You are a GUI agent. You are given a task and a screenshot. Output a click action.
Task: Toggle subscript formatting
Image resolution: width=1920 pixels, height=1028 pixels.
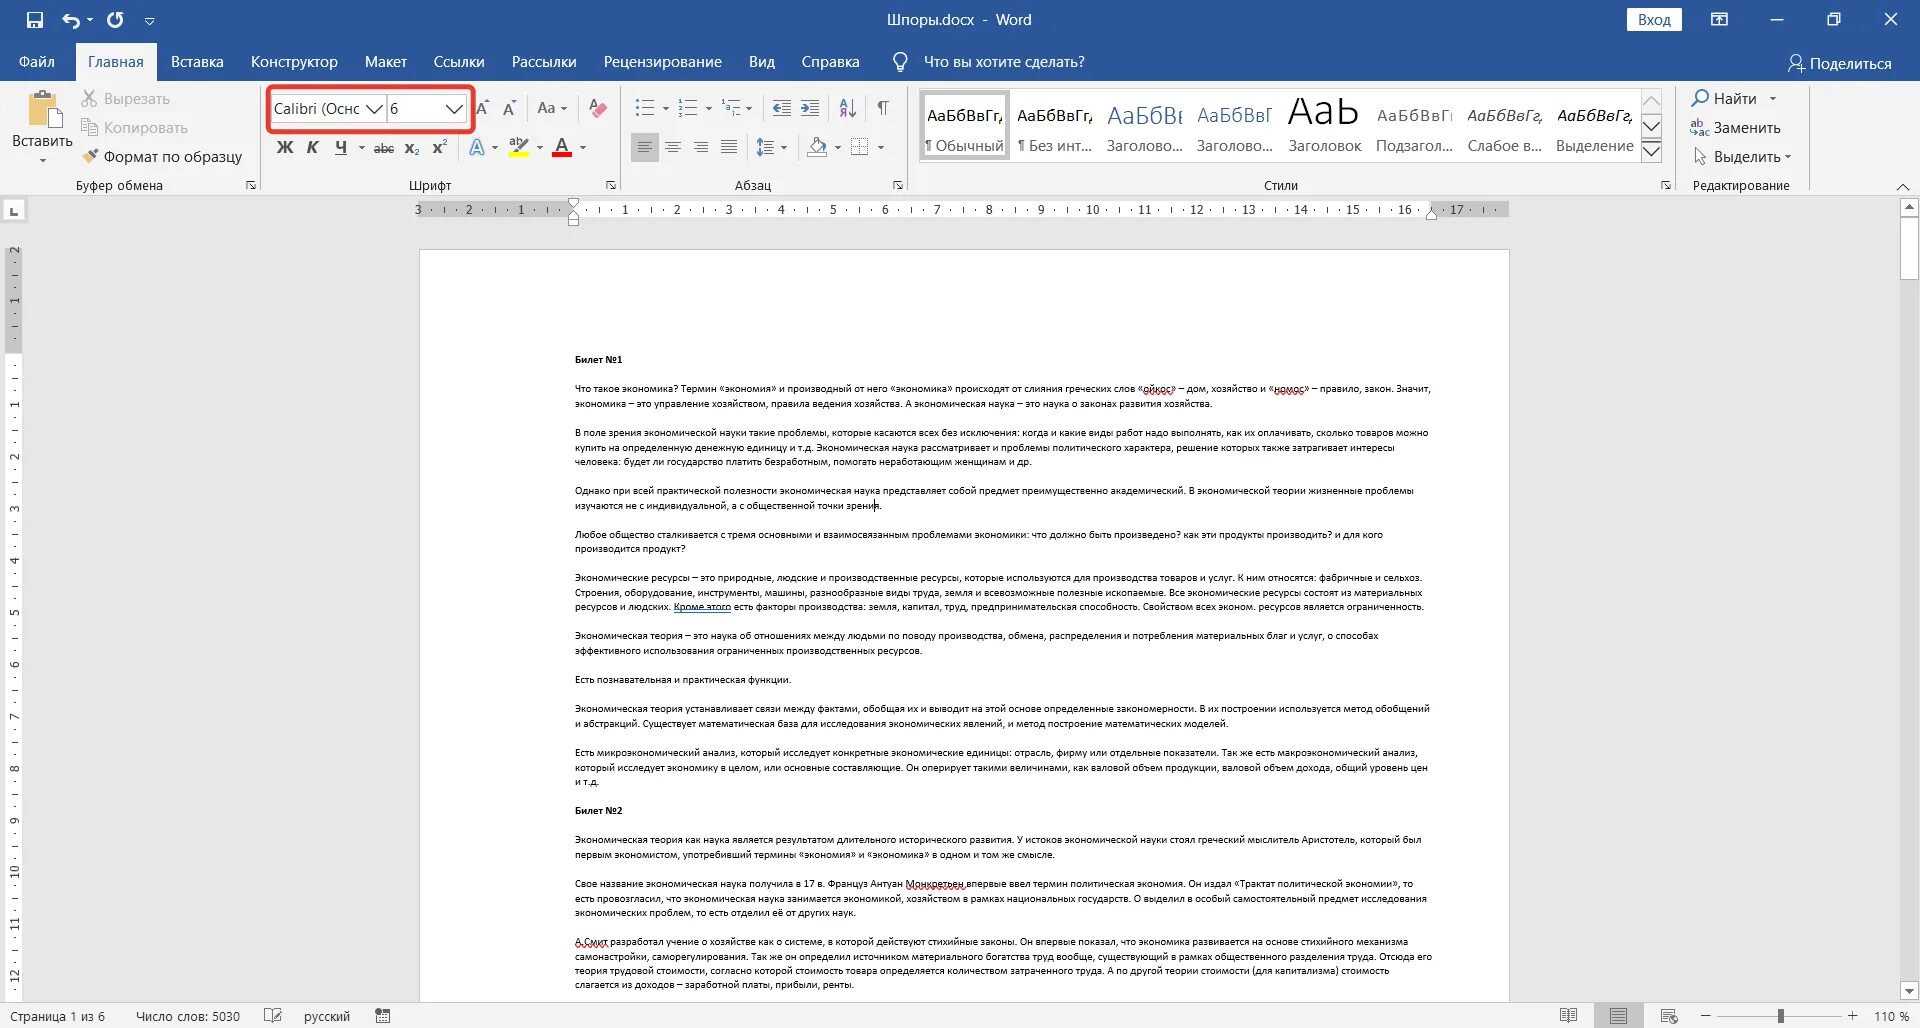(x=412, y=148)
